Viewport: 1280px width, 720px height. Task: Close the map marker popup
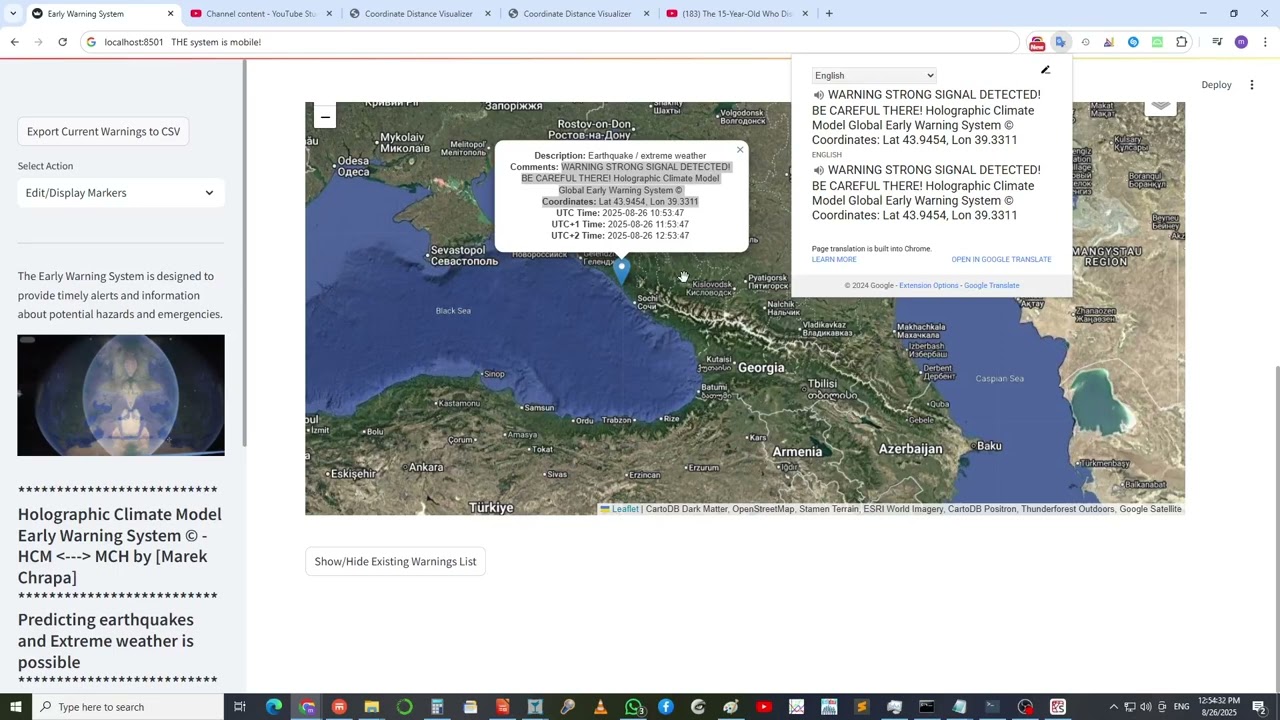click(x=740, y=150)
